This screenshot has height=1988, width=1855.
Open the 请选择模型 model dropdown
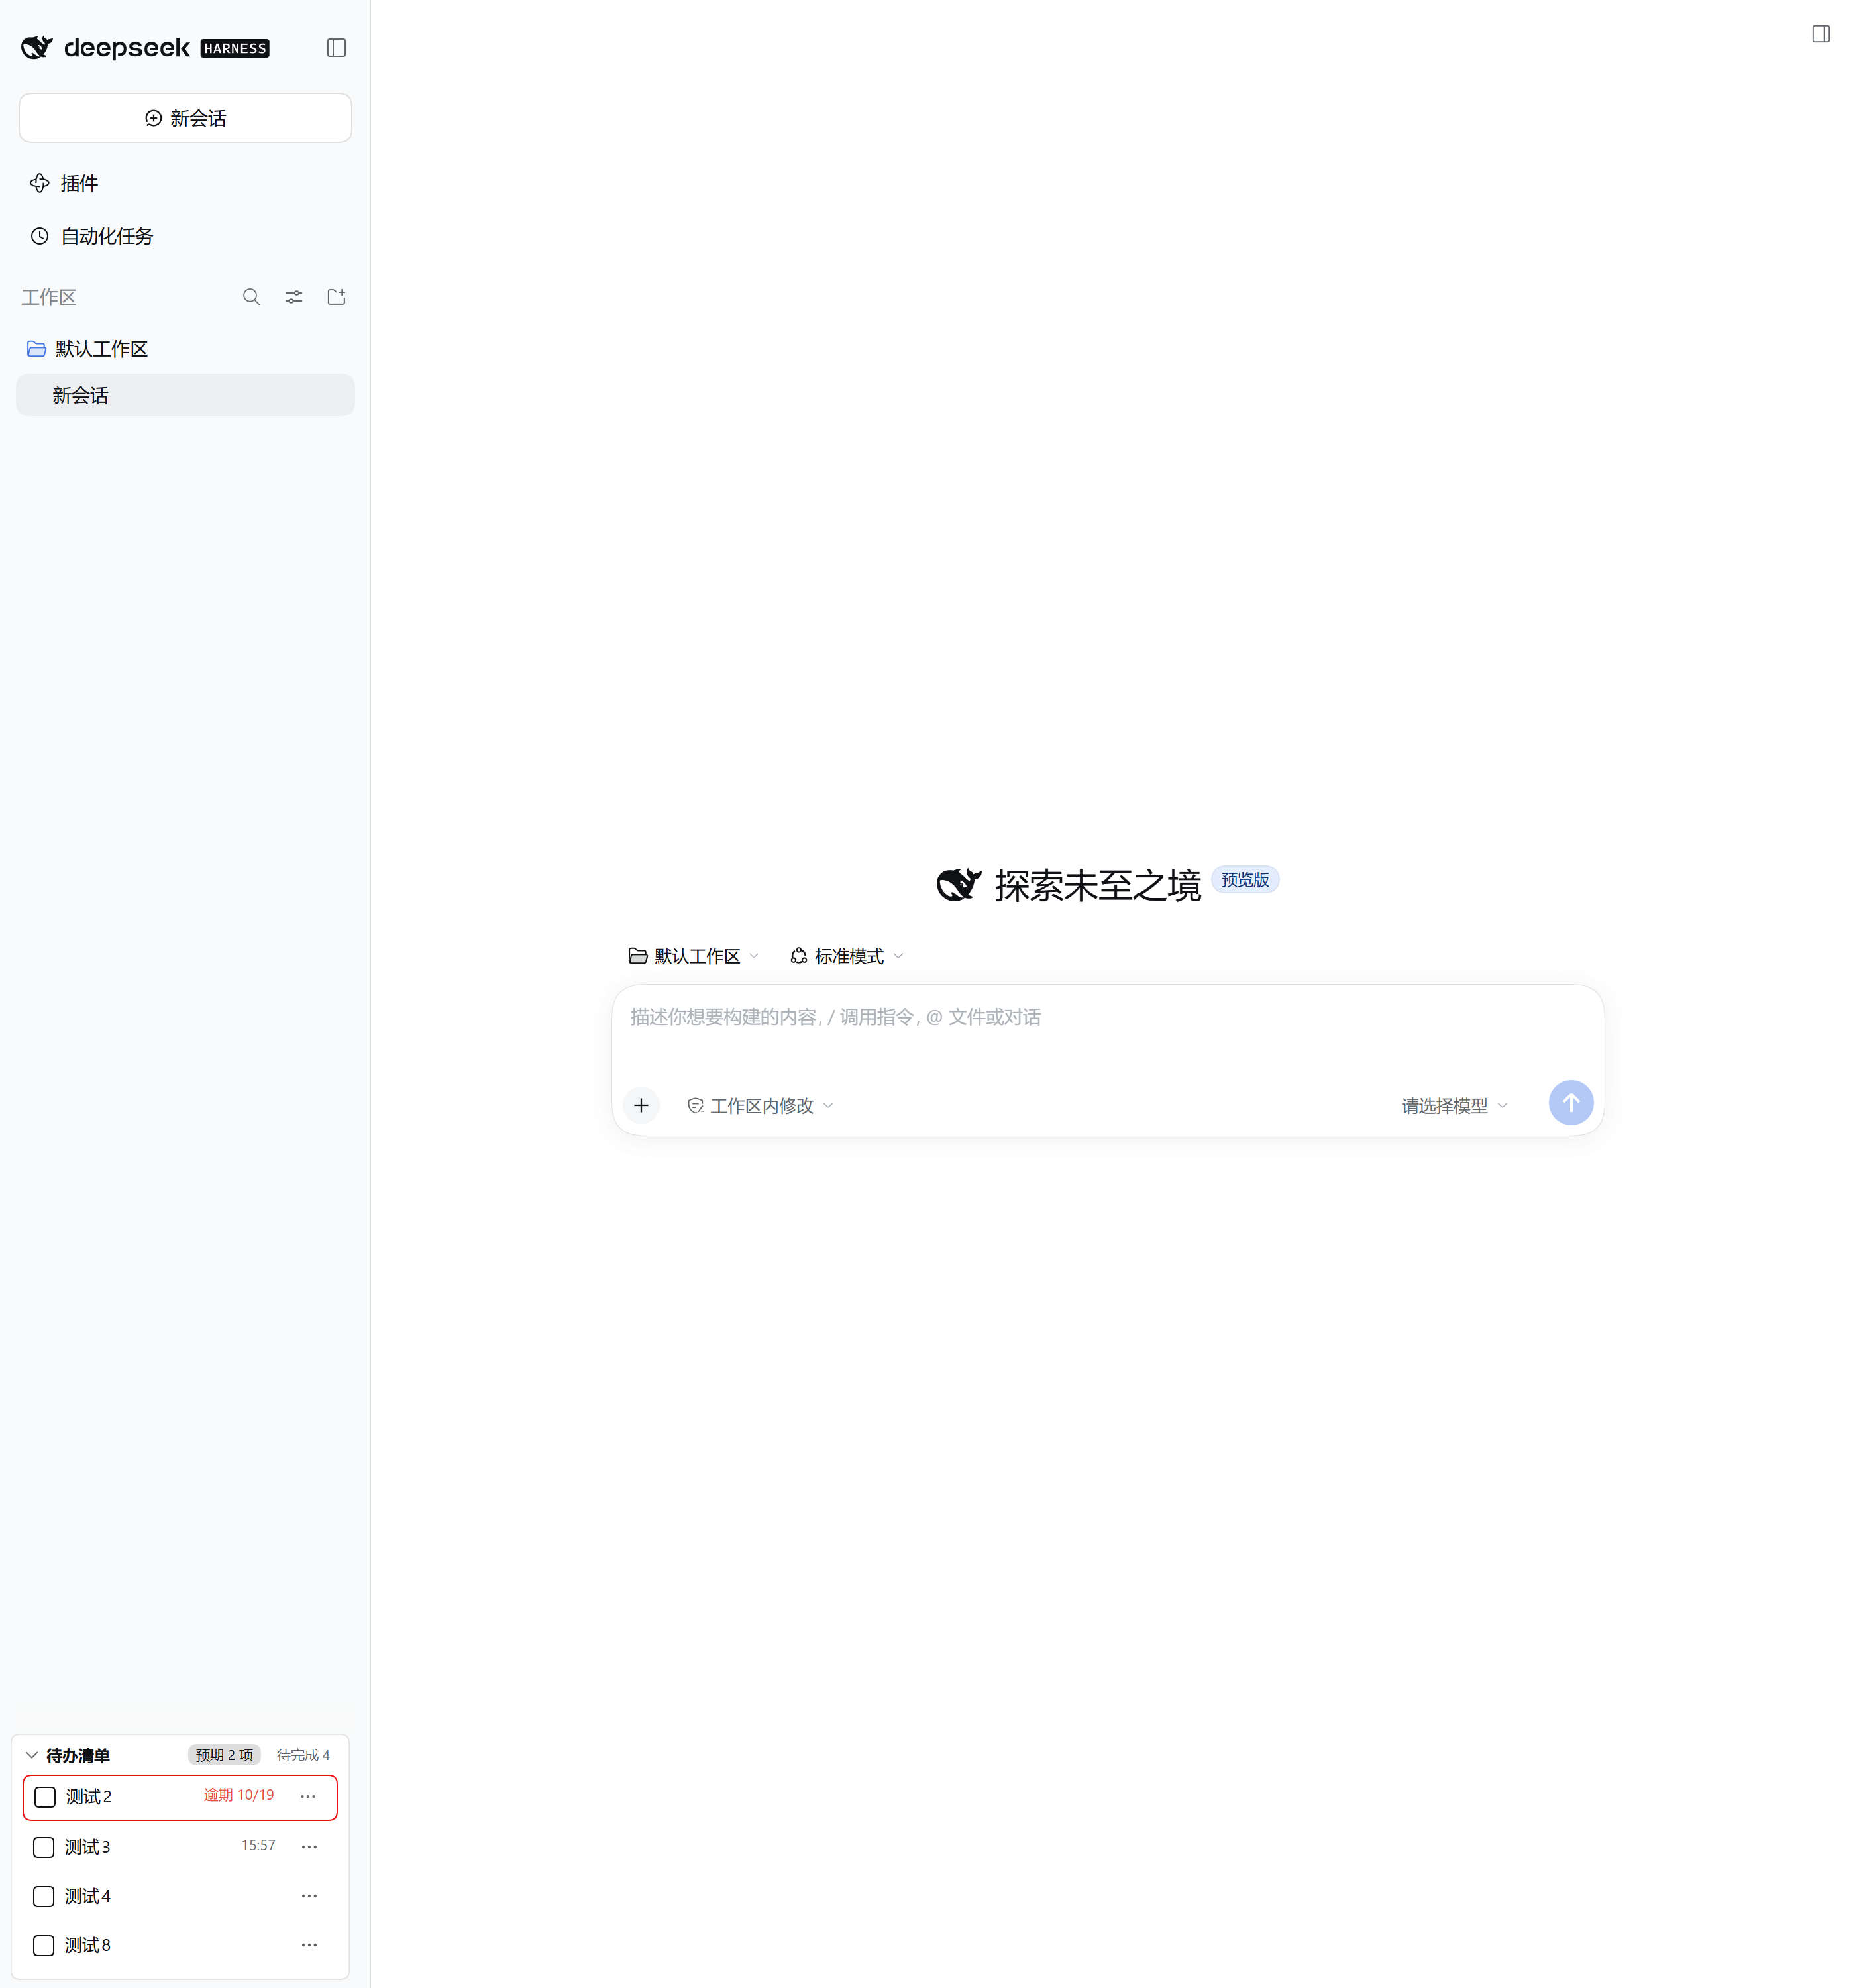coord(1454,1105)
